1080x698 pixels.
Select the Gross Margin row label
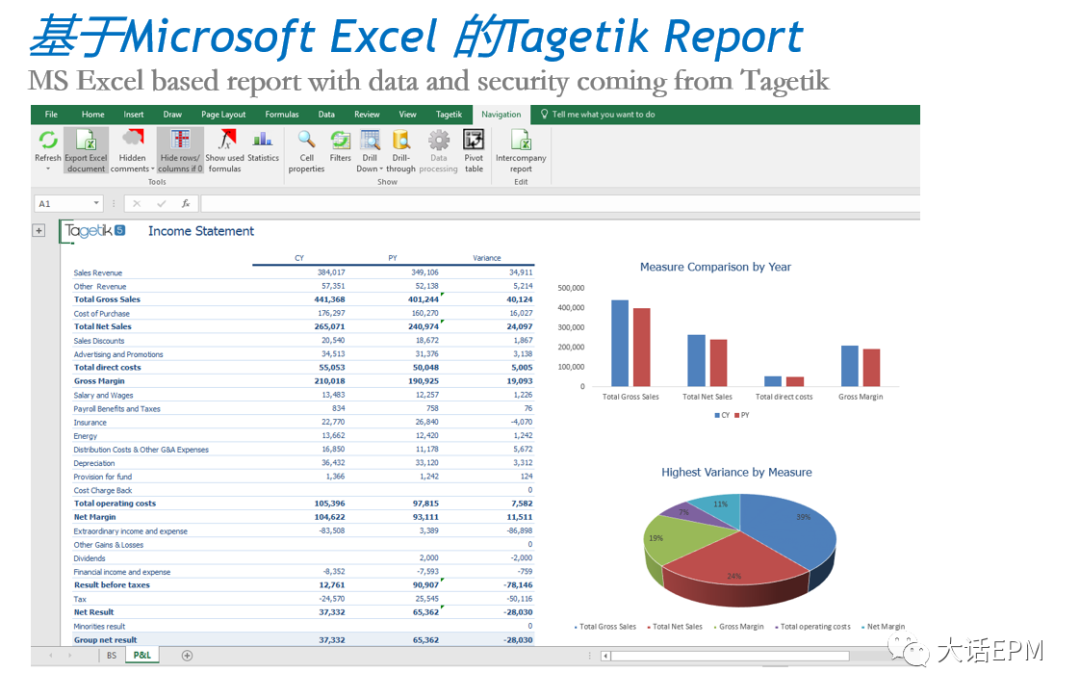click(x=99, y=381)
